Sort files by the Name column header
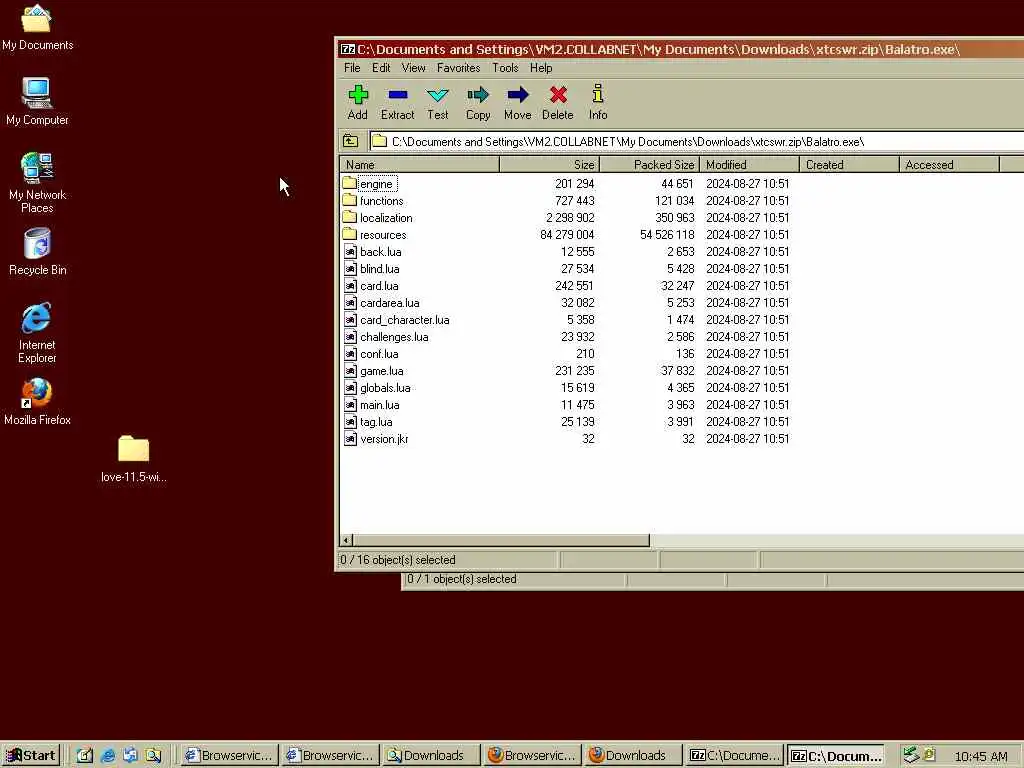The width and height of the screenshot is (1024, 768). coord(419,165)
